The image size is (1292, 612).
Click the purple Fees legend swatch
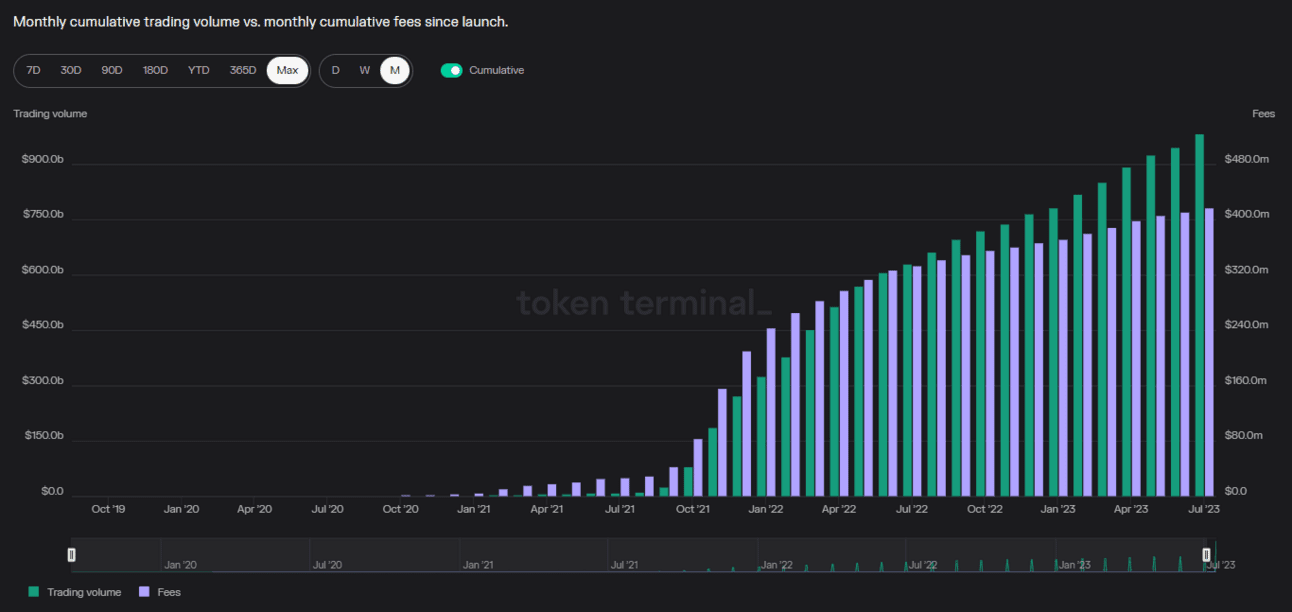tap(144, 592)
